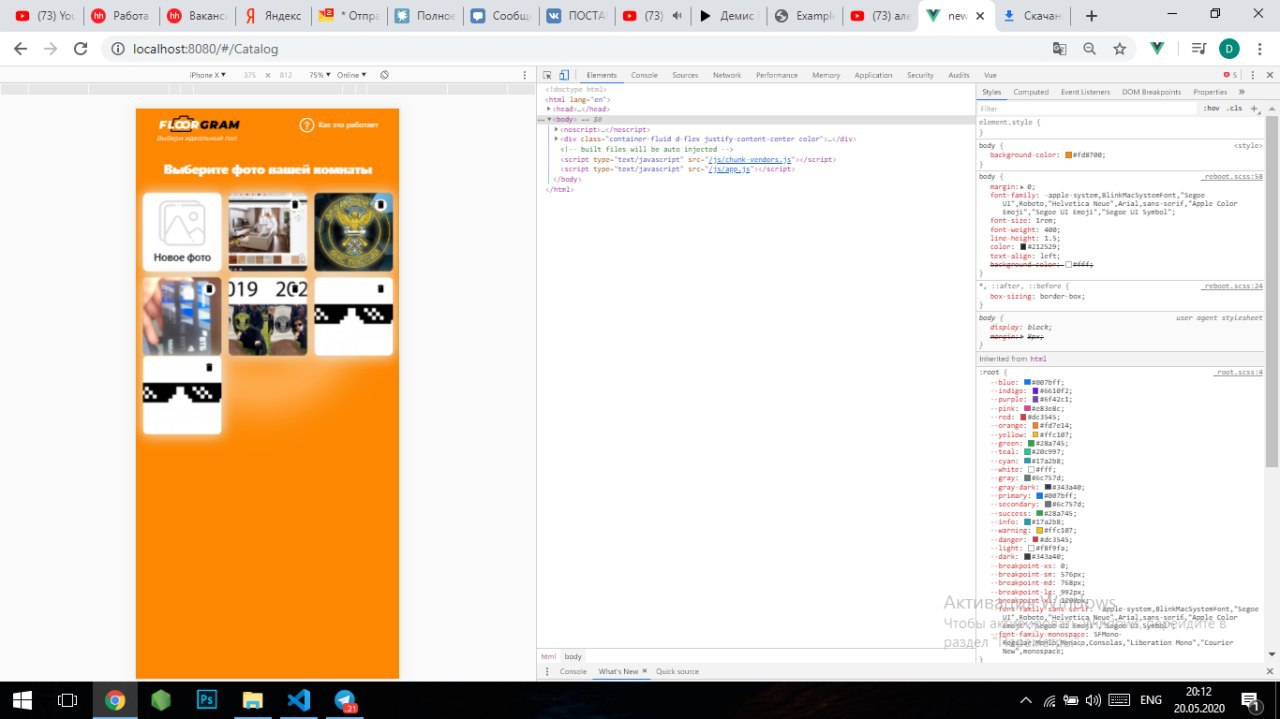Viewport: 1280px width, 719px height.
Task: Open the Computed styles tab
Action: pos(1031,92)
